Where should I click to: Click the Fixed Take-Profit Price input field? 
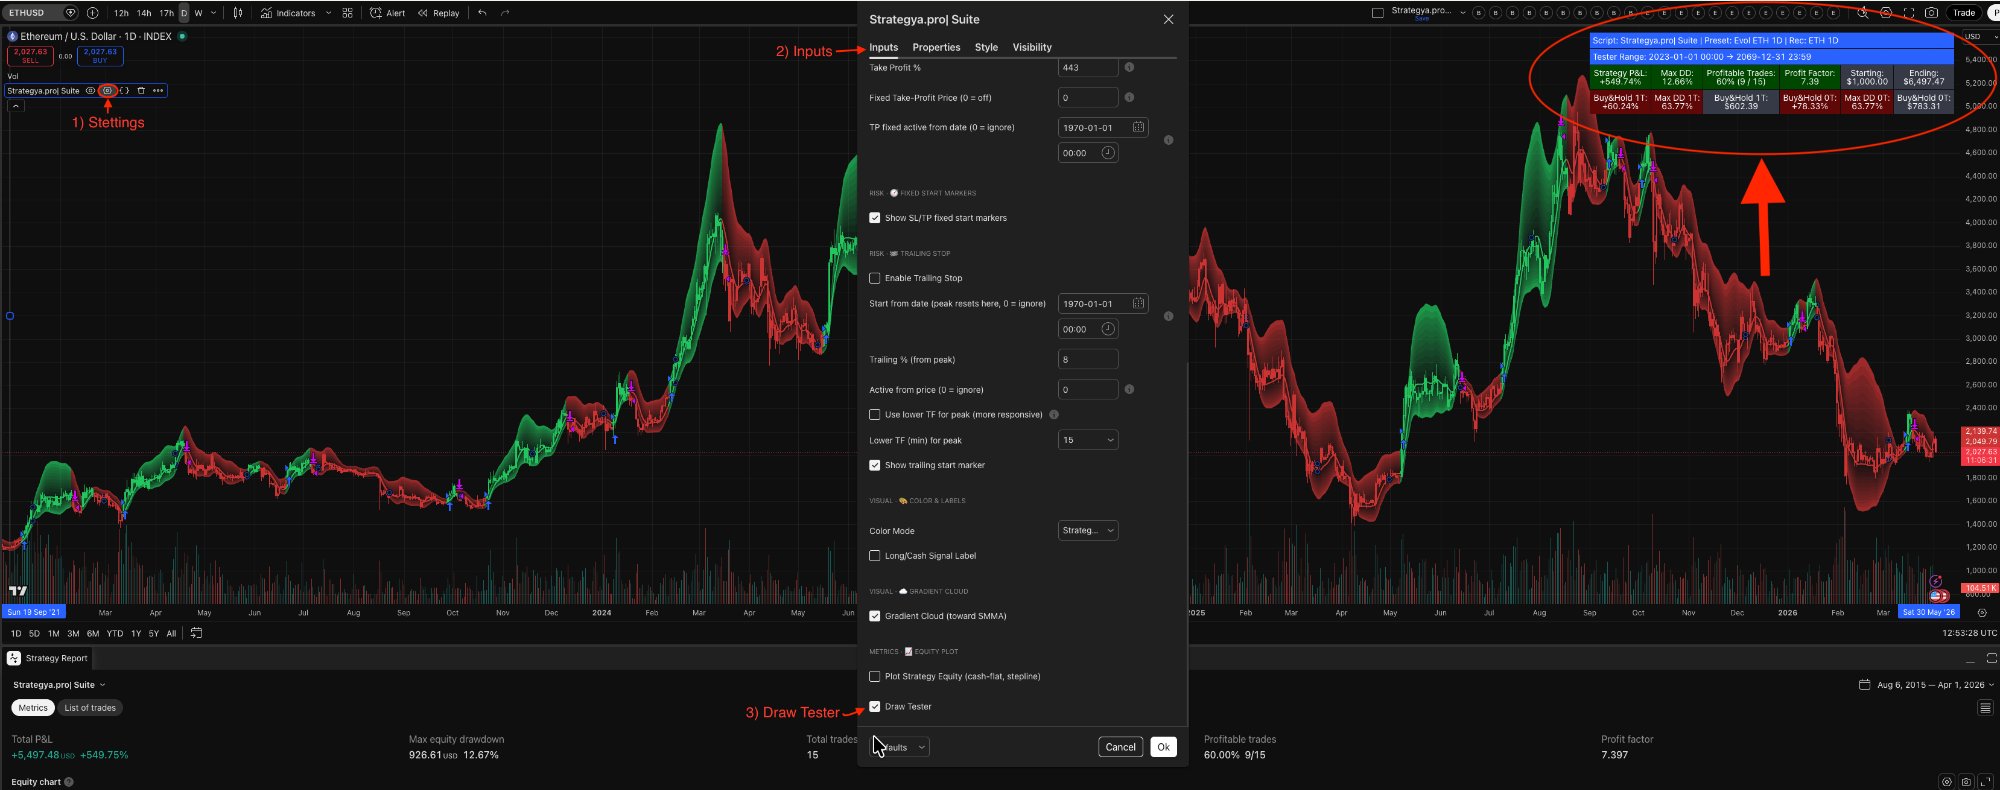pos(1088,98)
